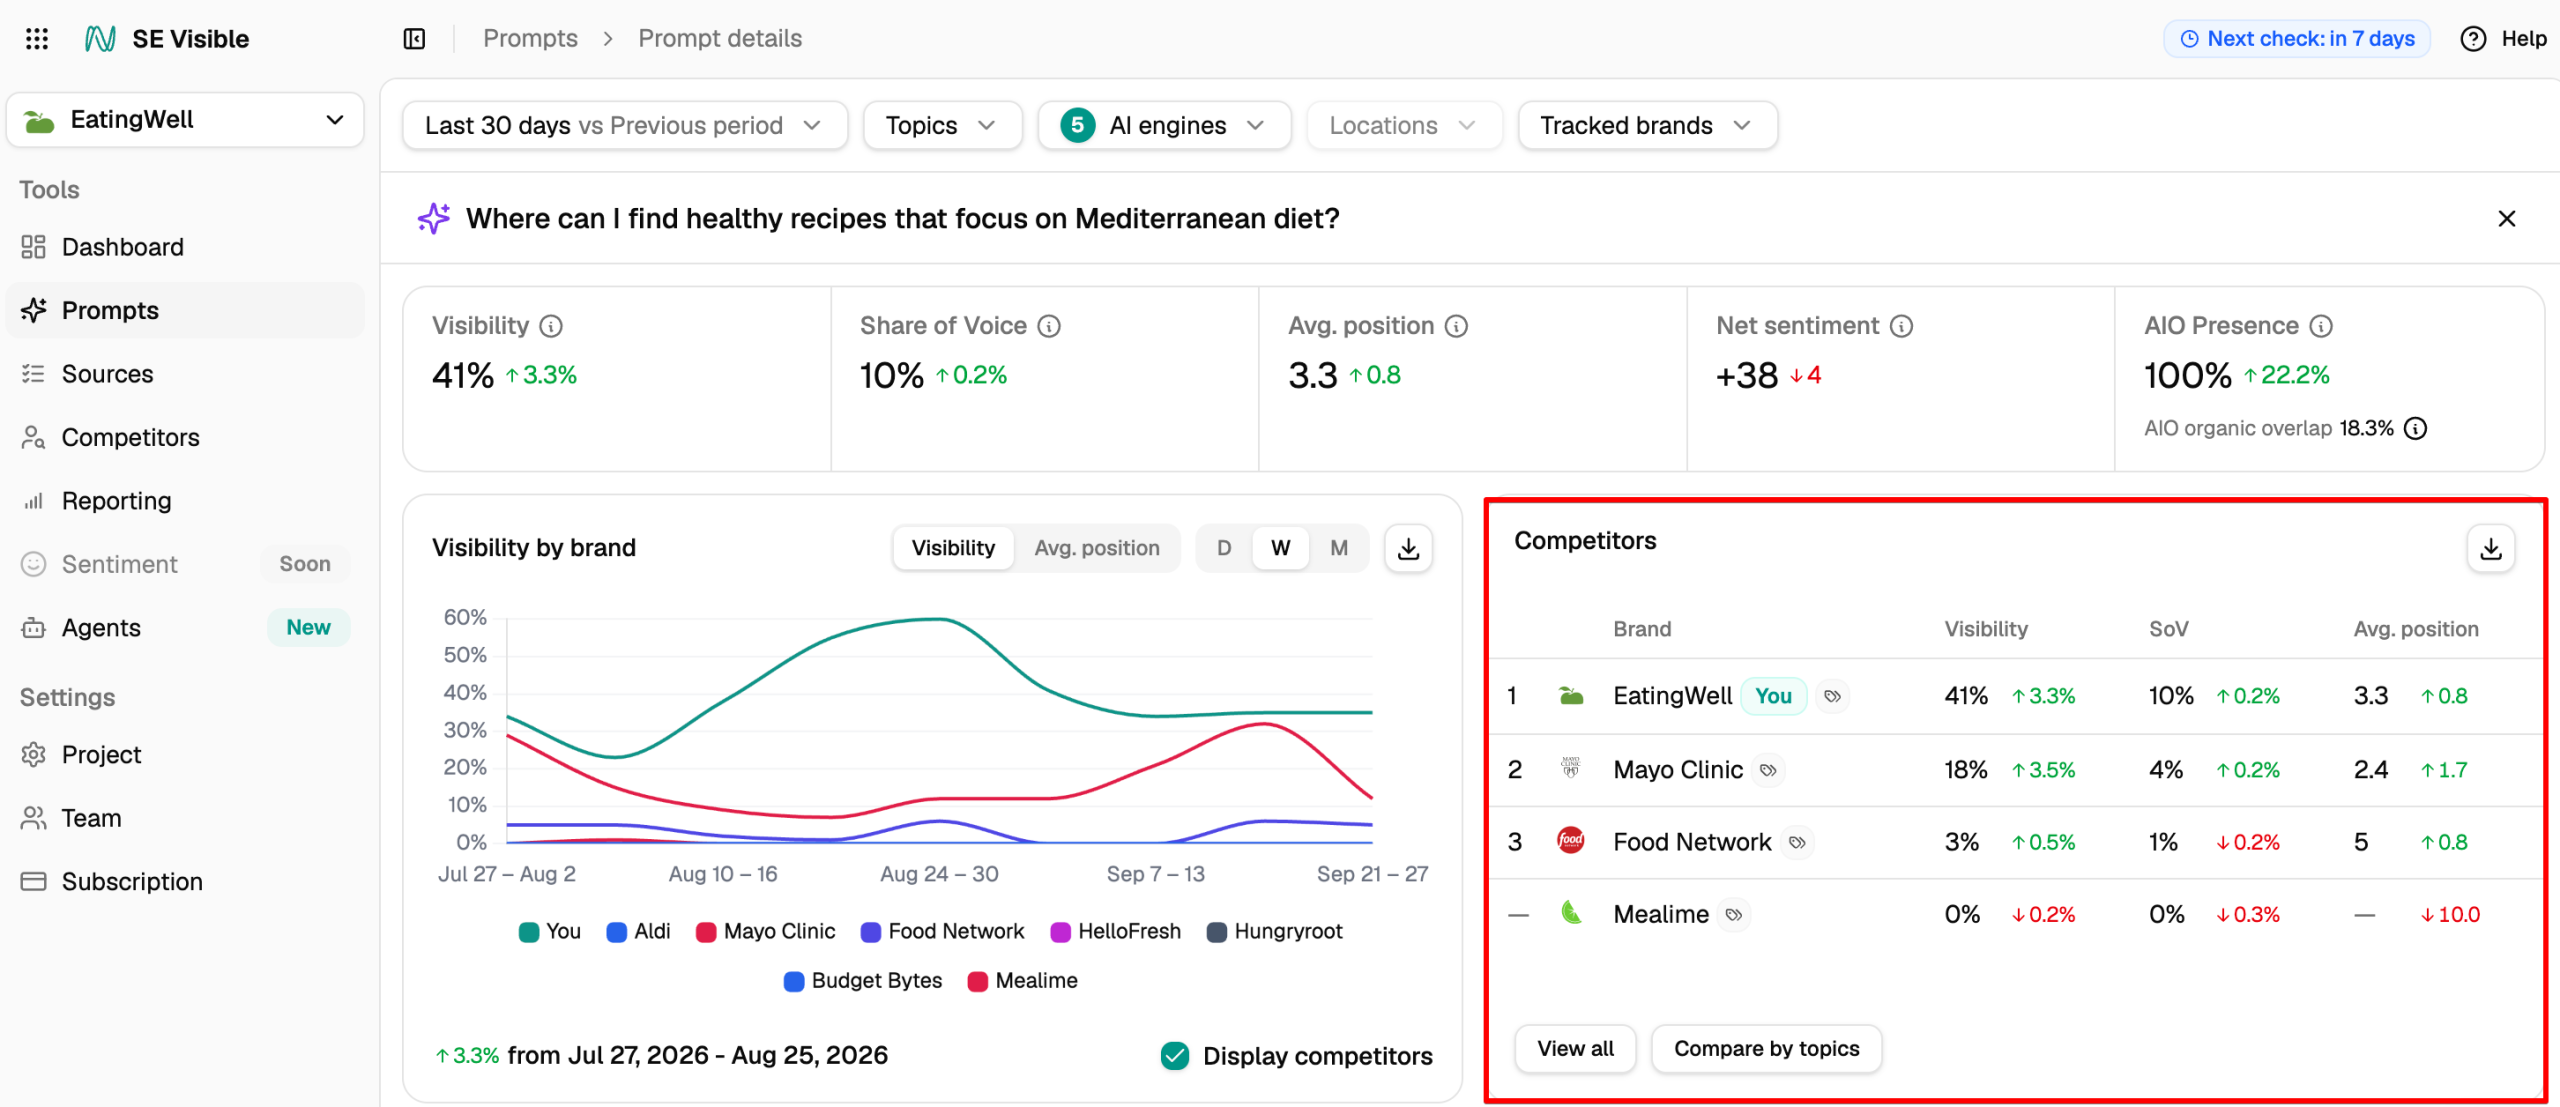Download the Competitors table
This screenshot has width=2560, height=1107.
[x=2491, y=548]
